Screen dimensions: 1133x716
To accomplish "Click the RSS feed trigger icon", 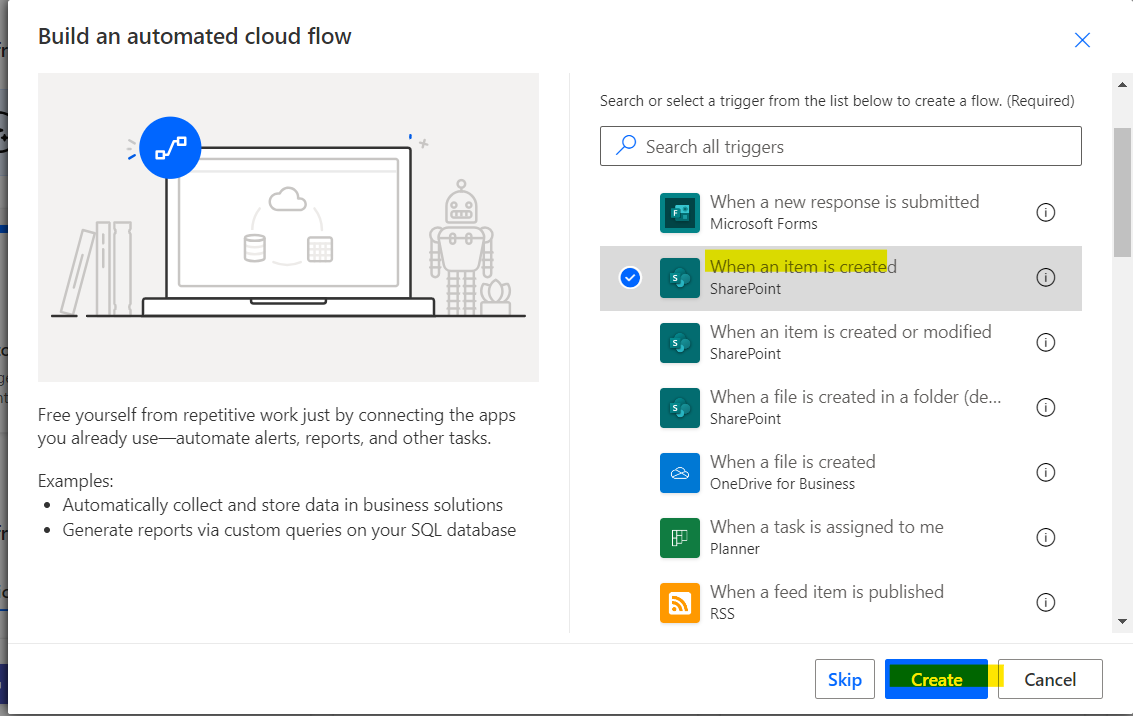I will [679, 603].
